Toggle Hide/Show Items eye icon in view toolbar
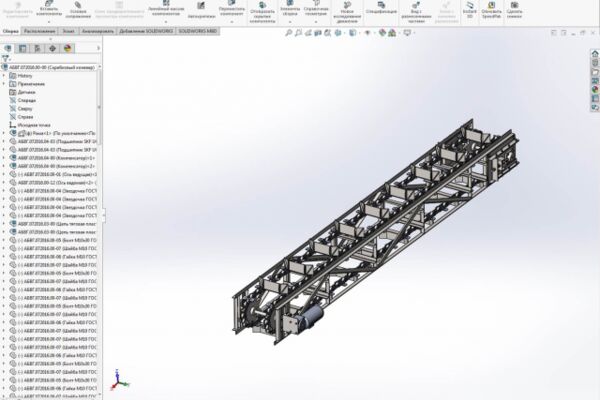The image size is (600, 400). click(367, 33)
